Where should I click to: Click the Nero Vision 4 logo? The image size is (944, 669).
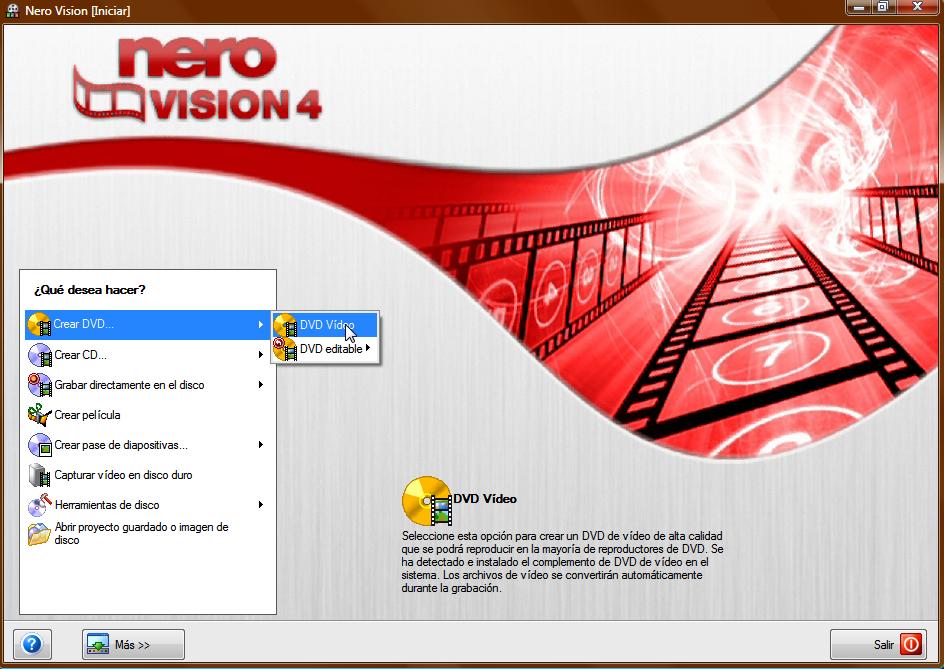197,79
